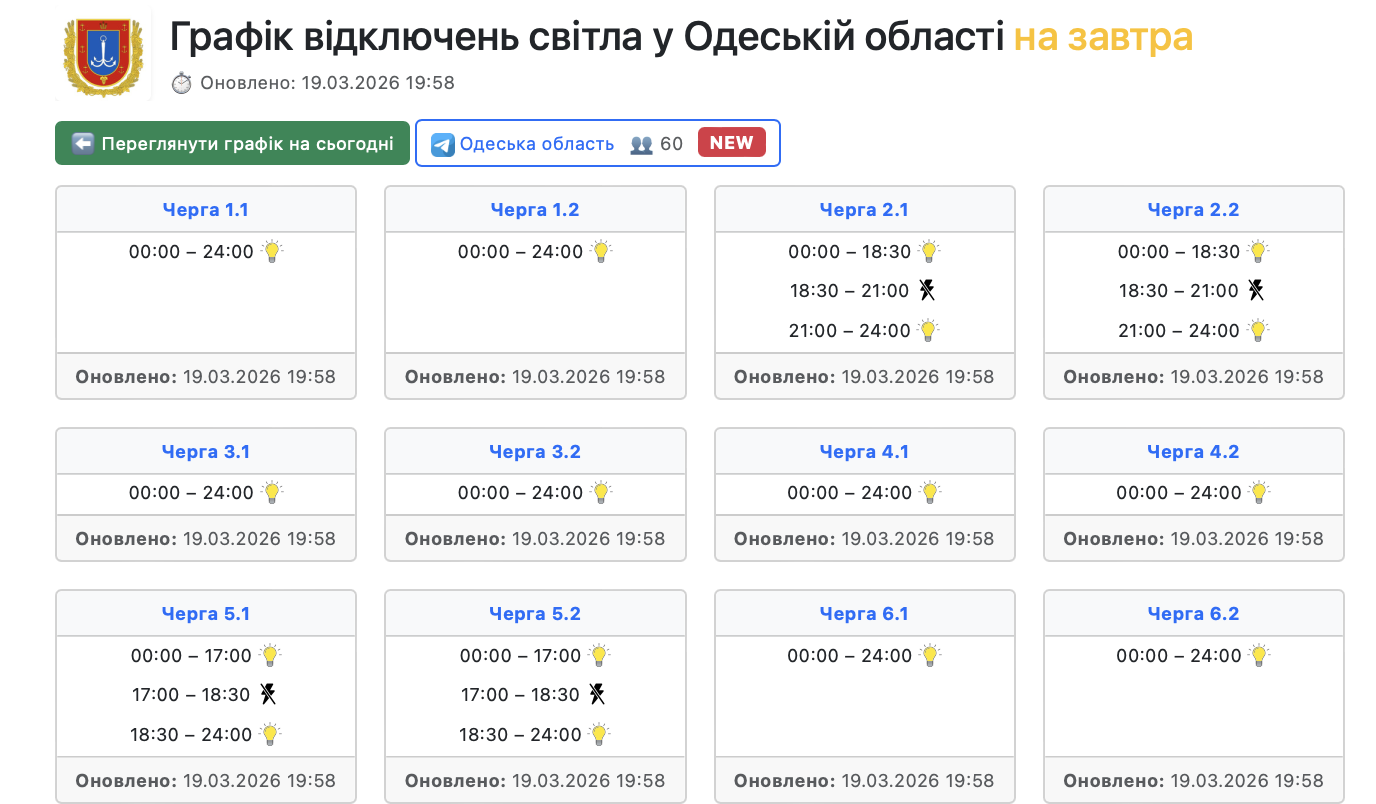Screen dimensions: 1376x804
Task: Click the Odesa region coat of arms logo
Action: pyautogui.click(x=103, y=56)
